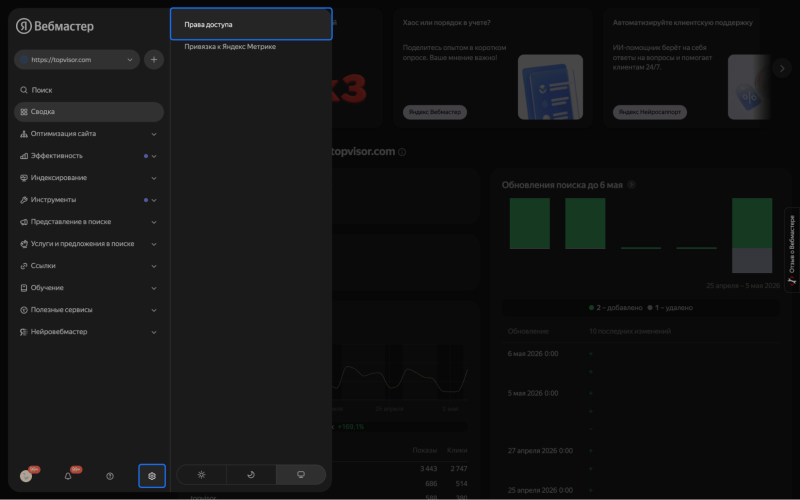Select system theme monitor icon
This screenshot has width=800, height=500.
point(301,474)
